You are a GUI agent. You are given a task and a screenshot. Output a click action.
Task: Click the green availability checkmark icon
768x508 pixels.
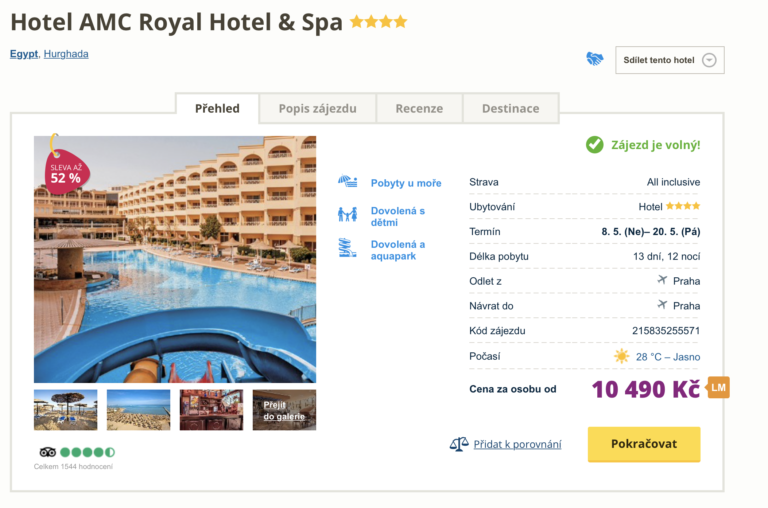point(595,145)
